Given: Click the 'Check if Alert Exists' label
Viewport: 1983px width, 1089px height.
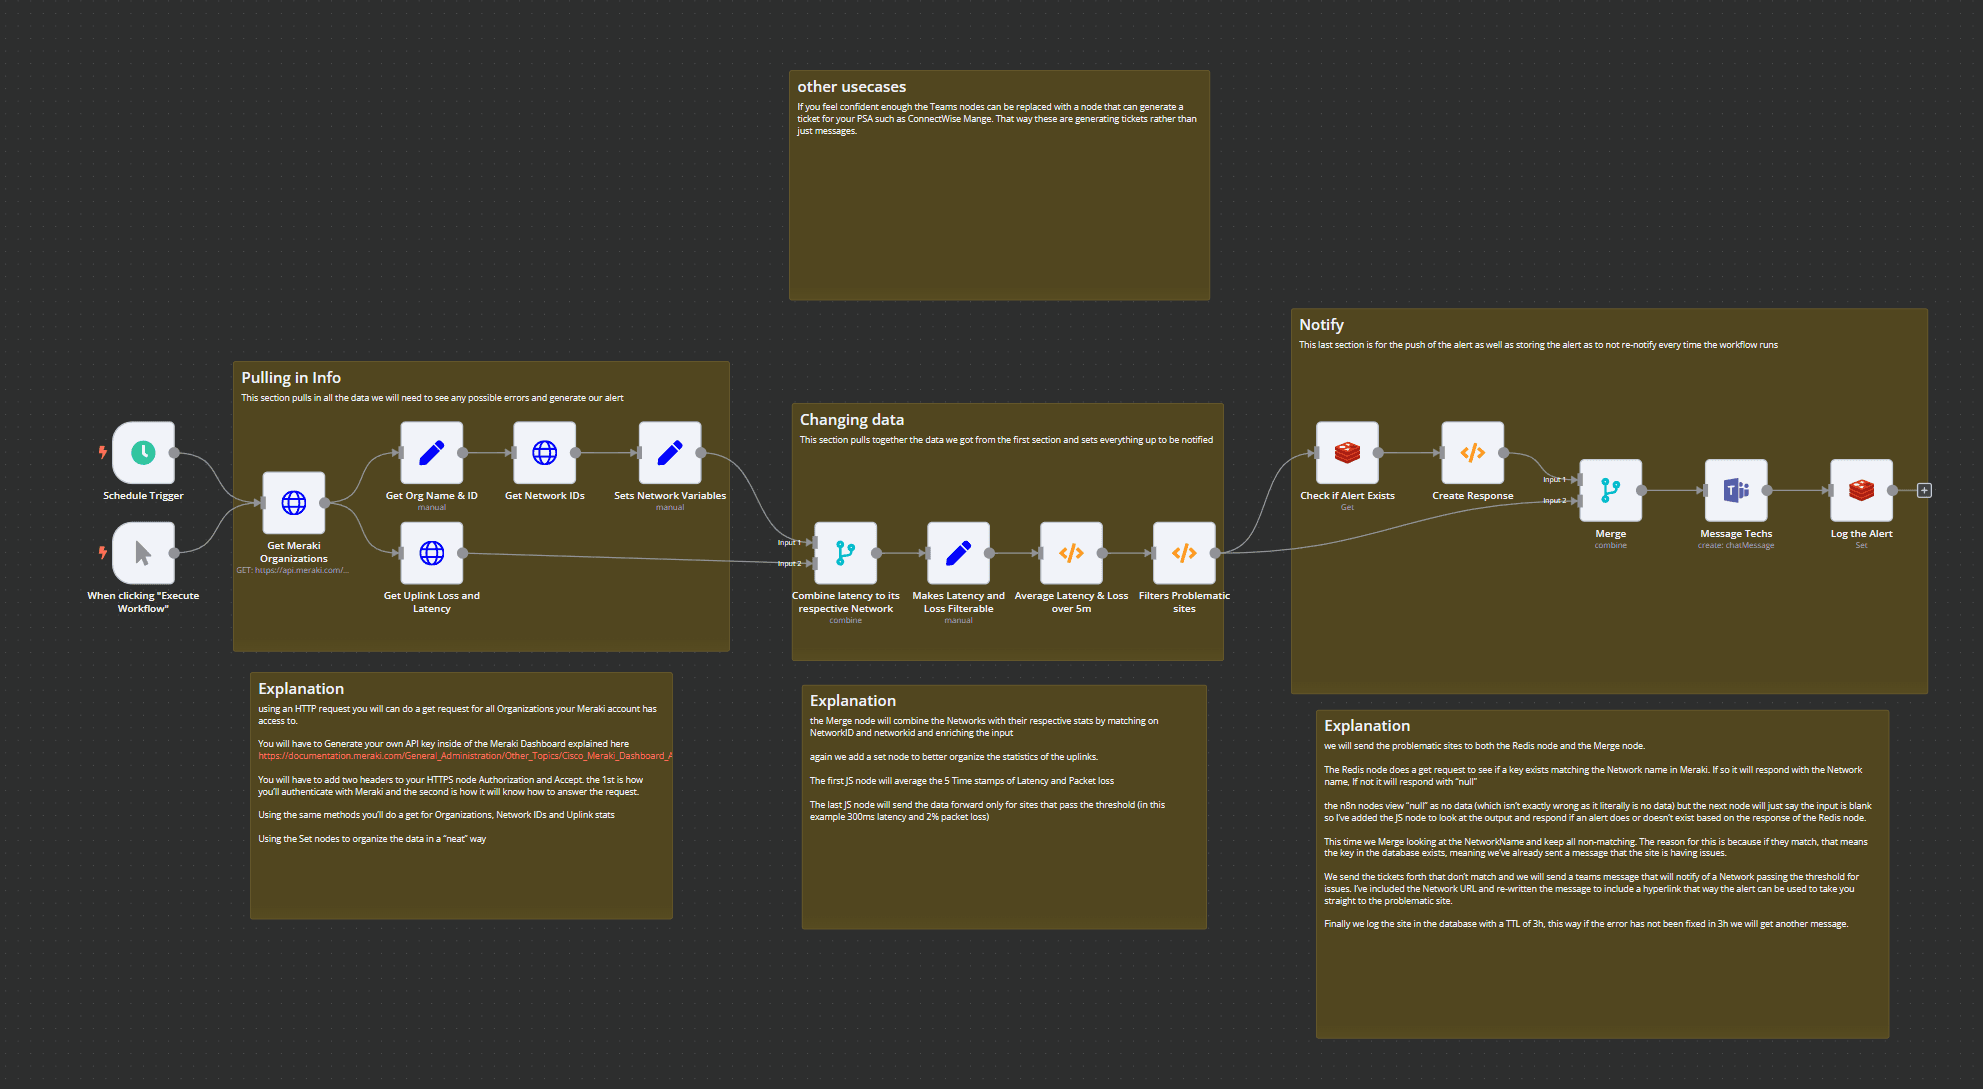Looking at the screenshot, I should pyautogui.click(x=1347, y=496).
